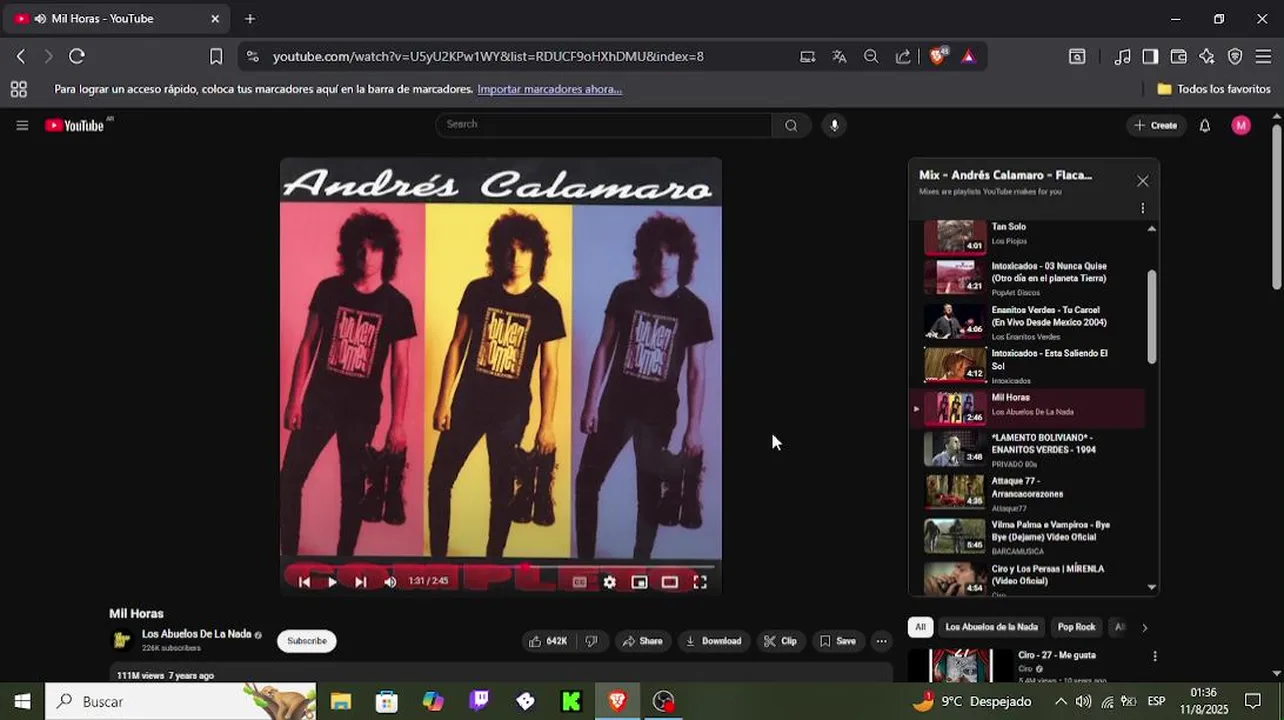Viewport: 1284px width, 720px height.
Task: Close the Mix playlist panel
Action: (1143, 181)
